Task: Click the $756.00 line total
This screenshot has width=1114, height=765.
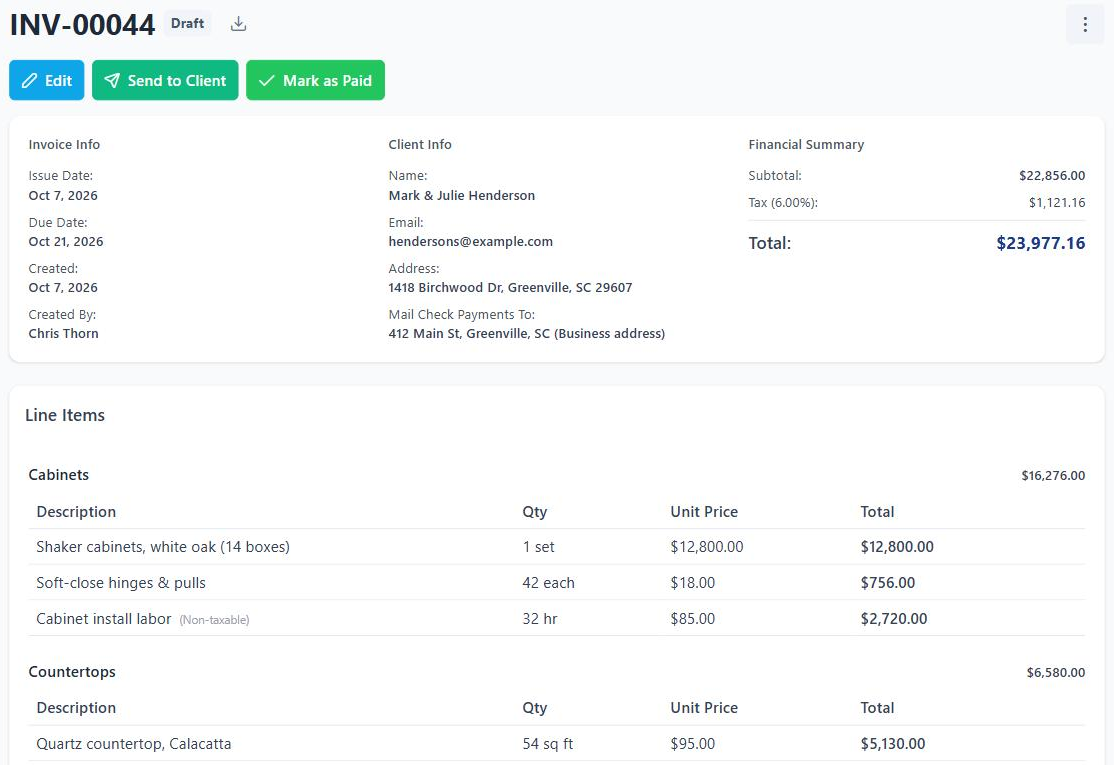Action: tap(888, 583)
